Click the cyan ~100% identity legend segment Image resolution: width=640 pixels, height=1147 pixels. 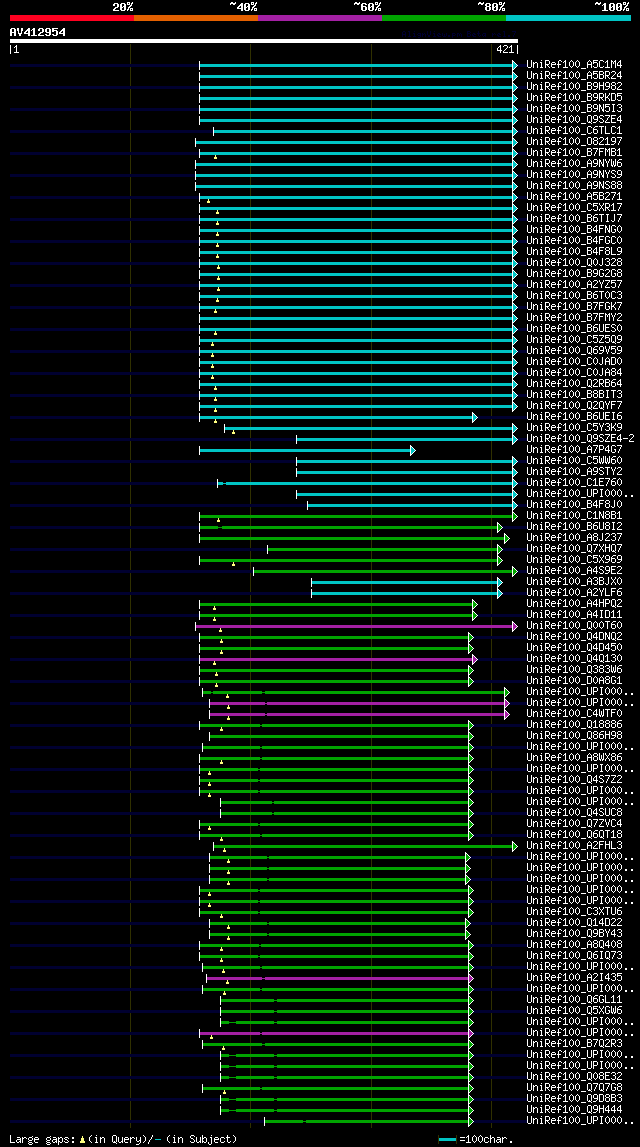[x=568, y=18]
